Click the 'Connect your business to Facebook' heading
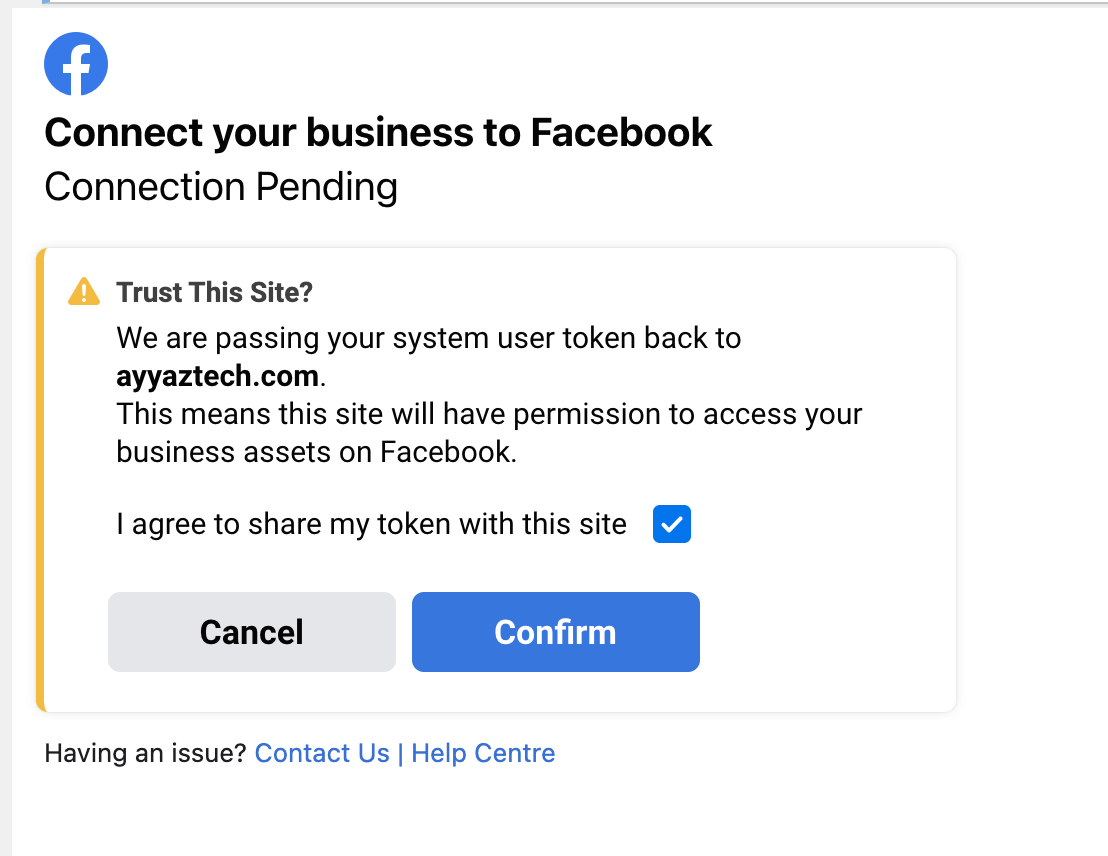1108x856 pixels. tap(378, 132)
